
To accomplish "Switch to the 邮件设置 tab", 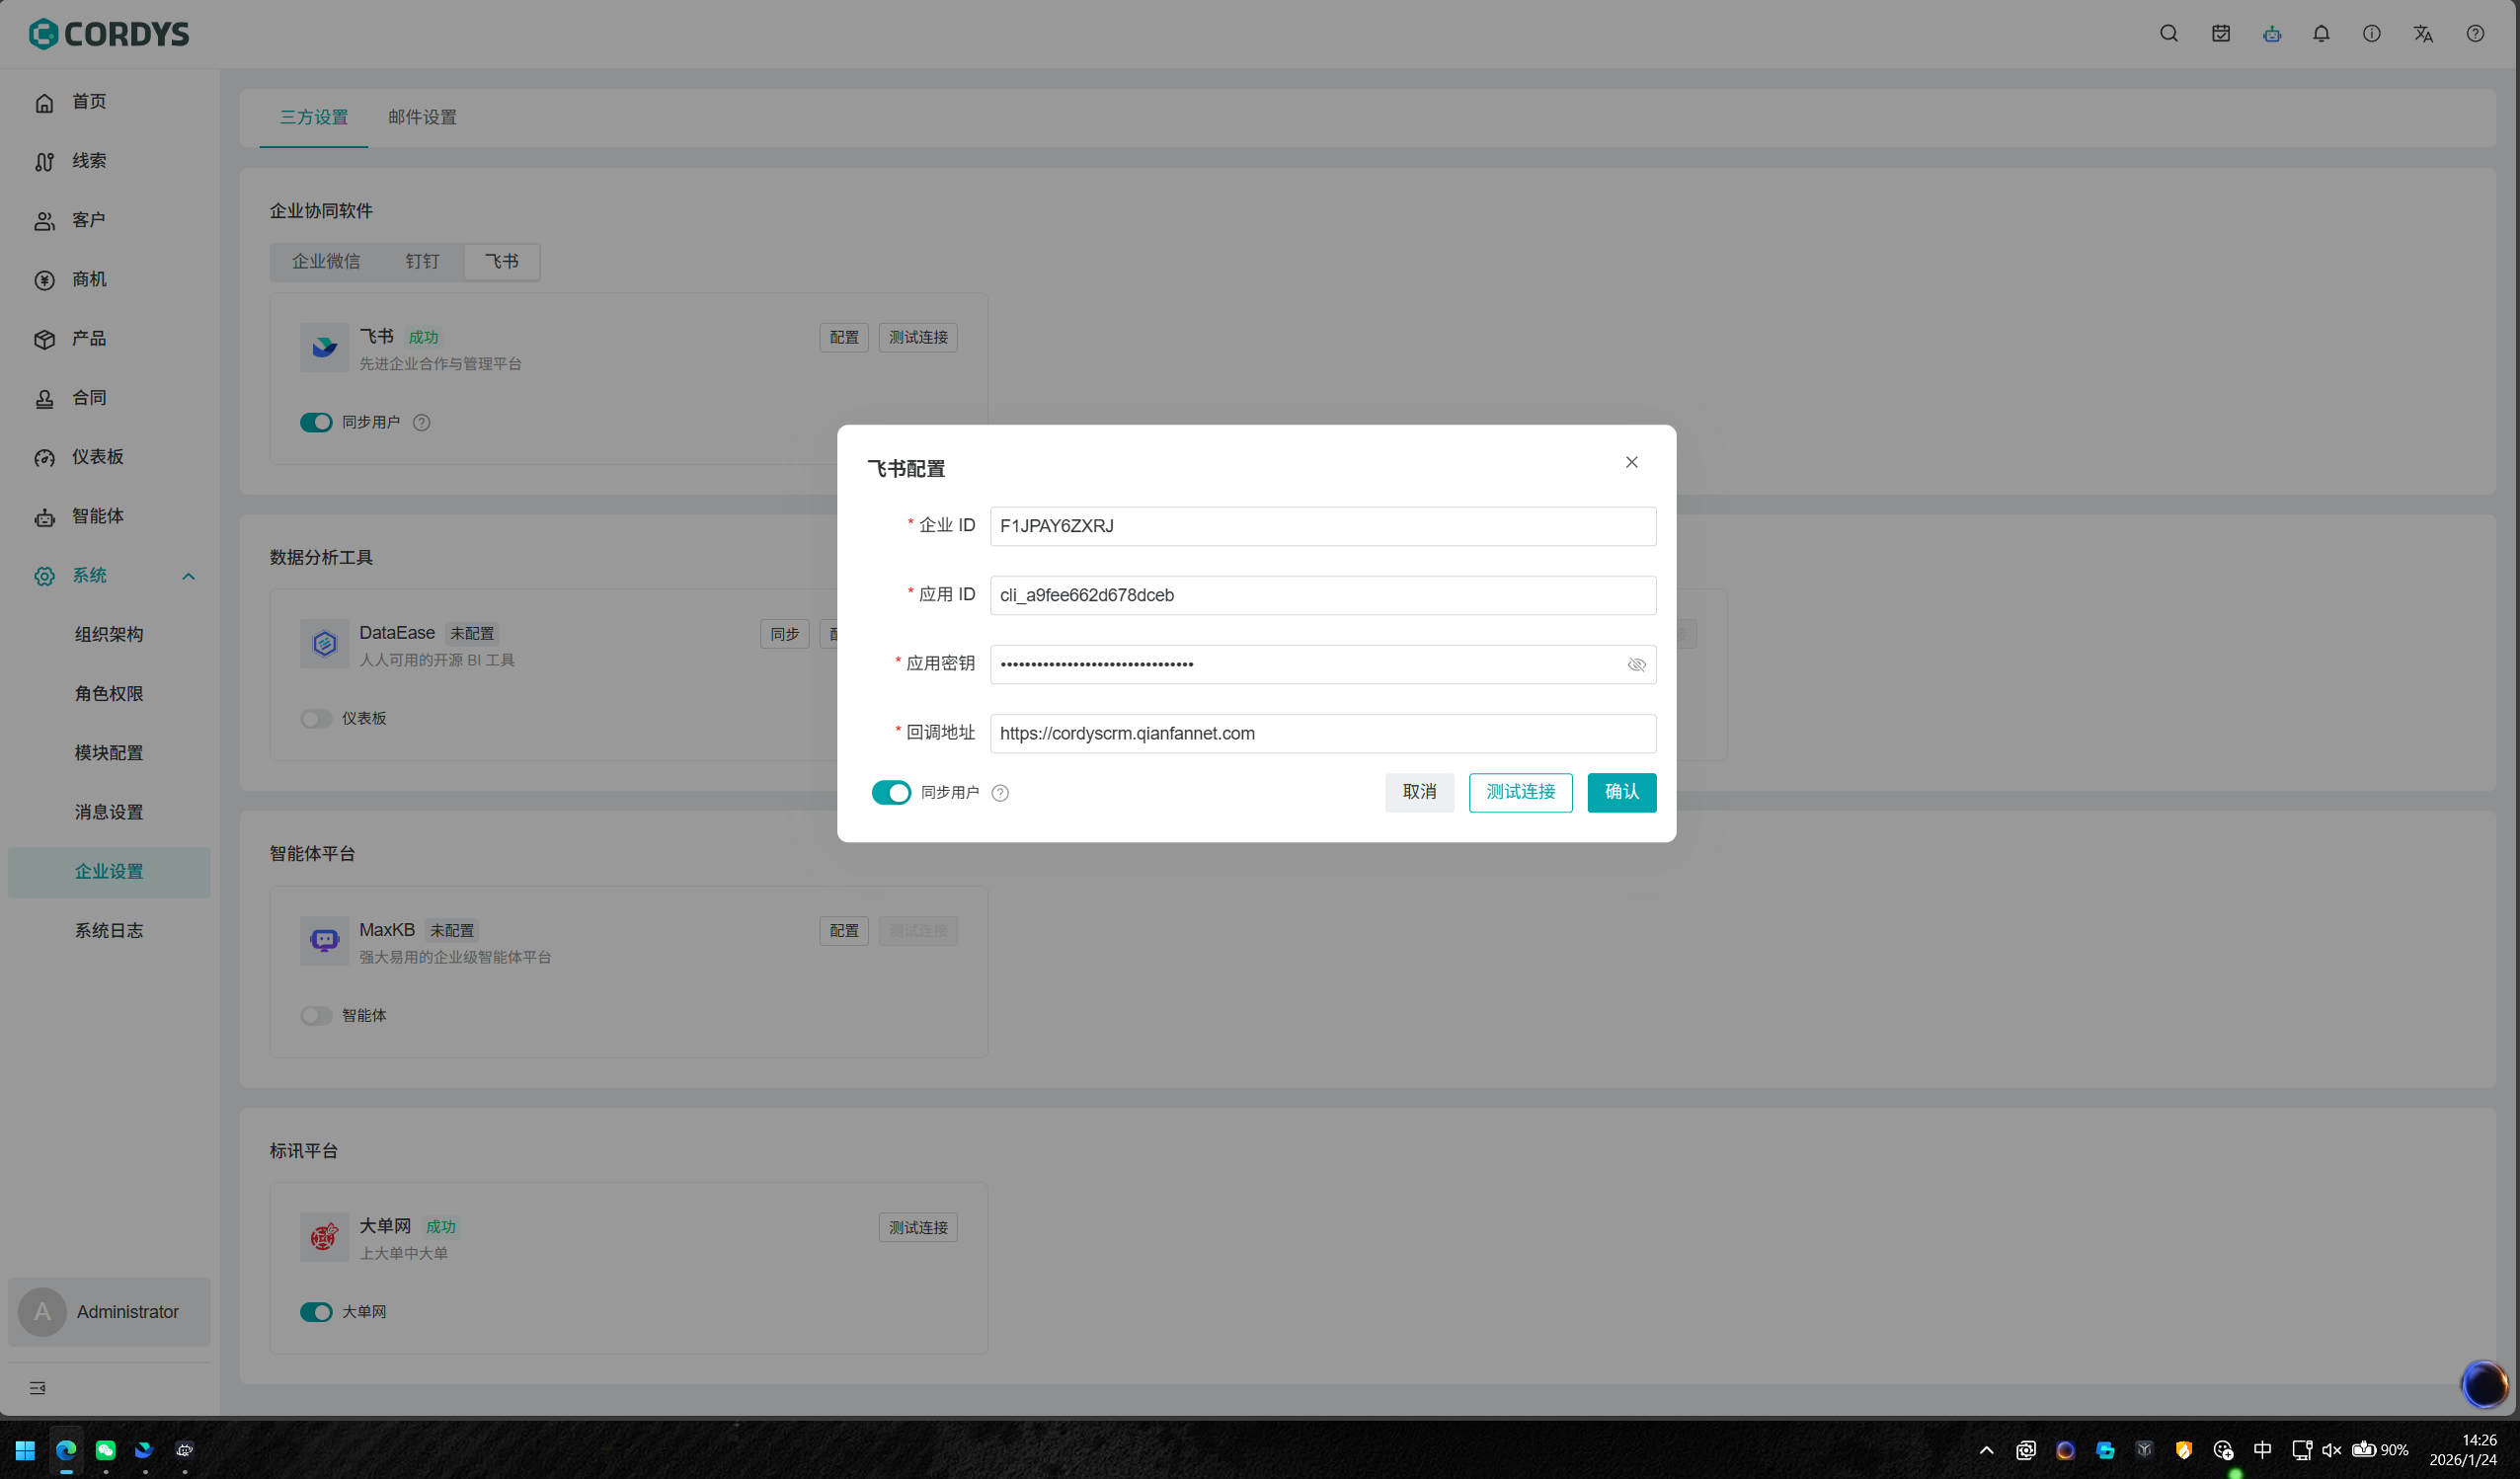I will [422, 118].
